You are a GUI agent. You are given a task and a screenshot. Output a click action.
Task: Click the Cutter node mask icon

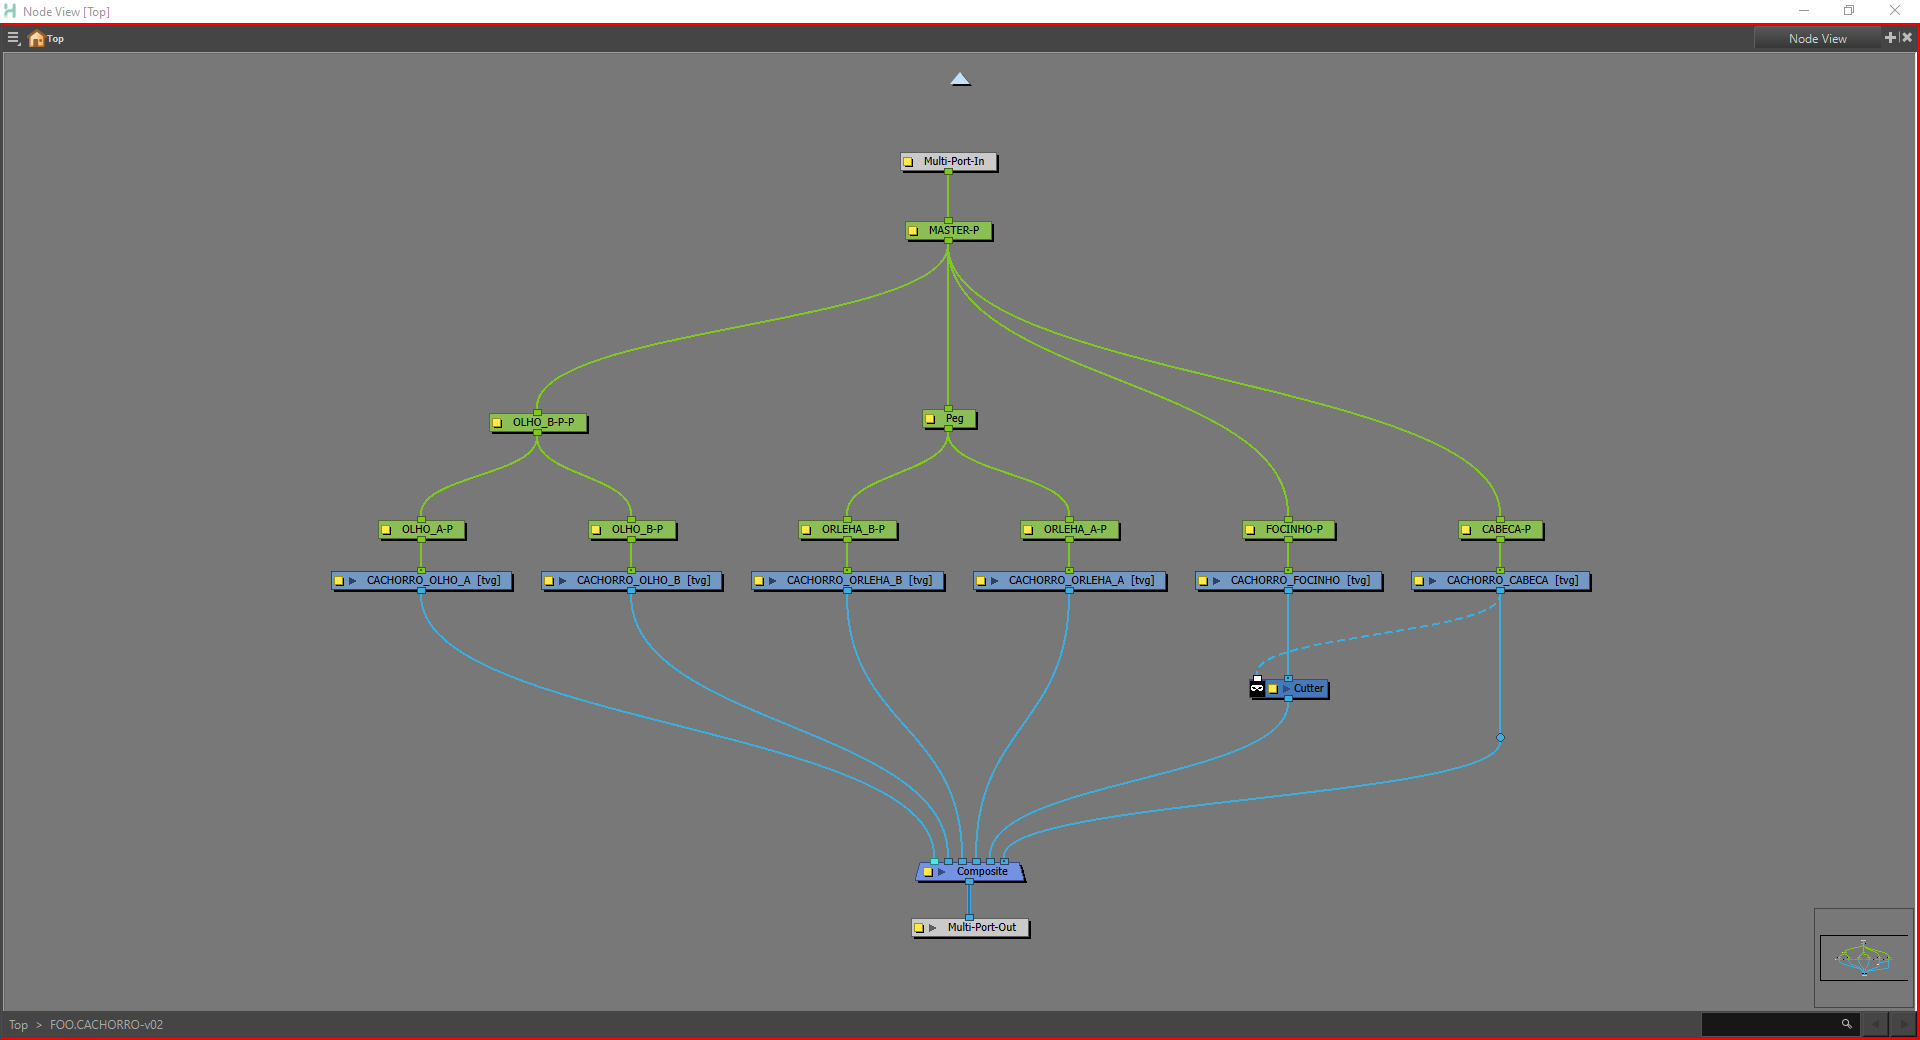(x=1257, y=686)
